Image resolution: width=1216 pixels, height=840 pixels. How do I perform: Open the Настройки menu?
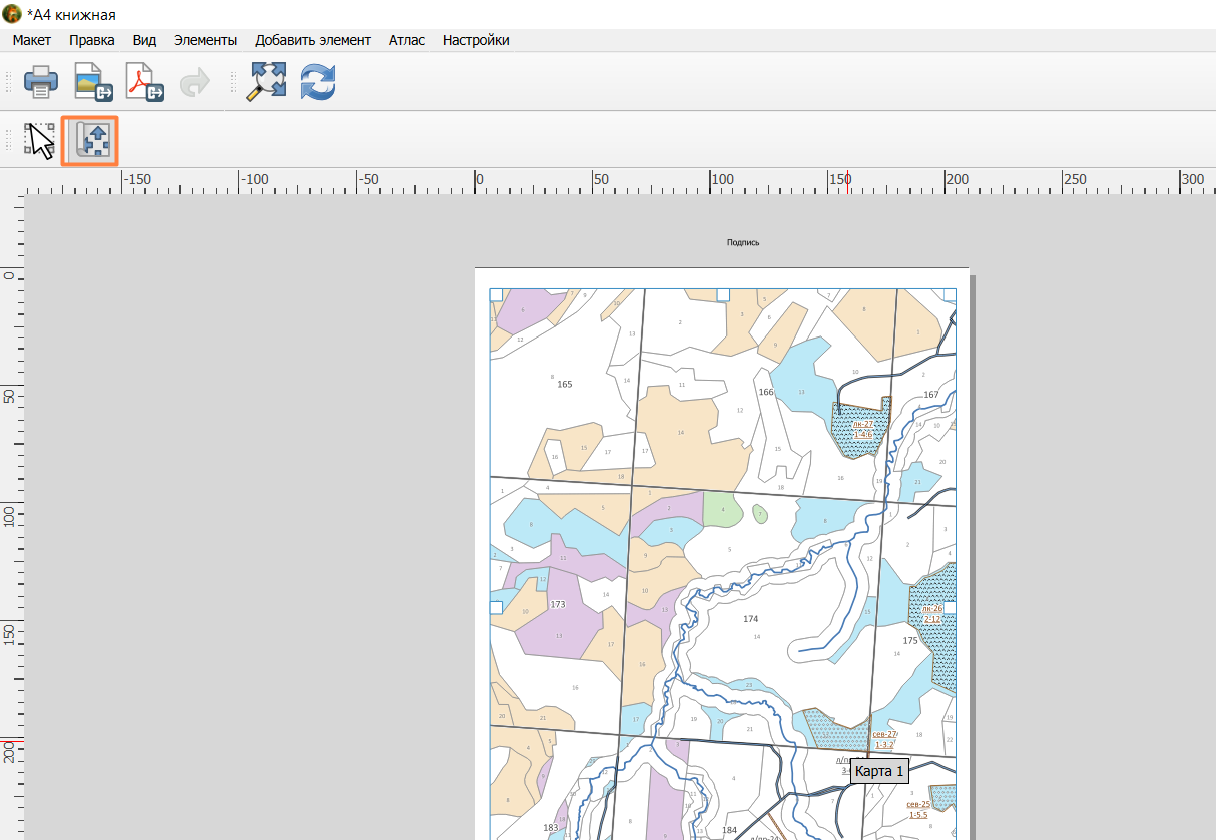(476, 40)
